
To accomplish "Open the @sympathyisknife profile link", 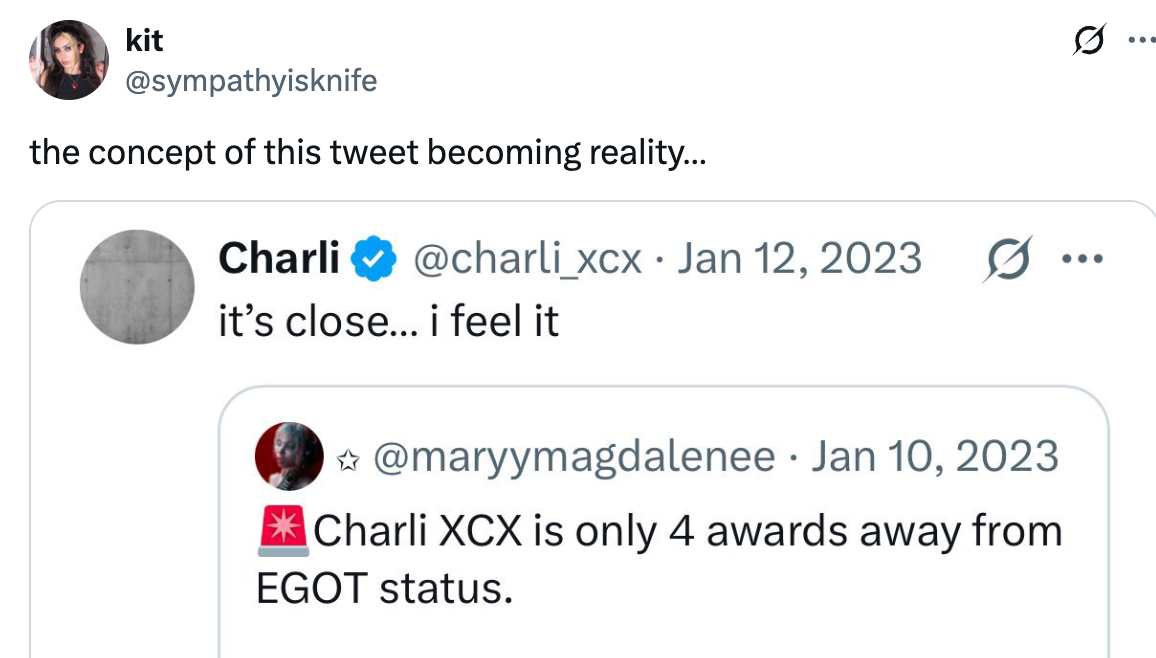I will click(251, 82).
